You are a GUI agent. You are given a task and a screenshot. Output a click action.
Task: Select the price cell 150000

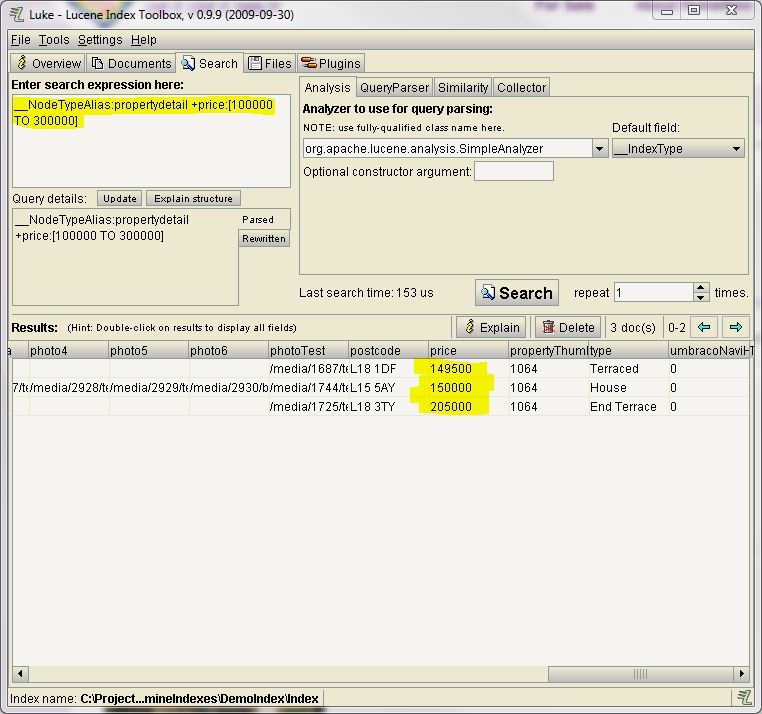pyautogui.click(x=468, y=388)
